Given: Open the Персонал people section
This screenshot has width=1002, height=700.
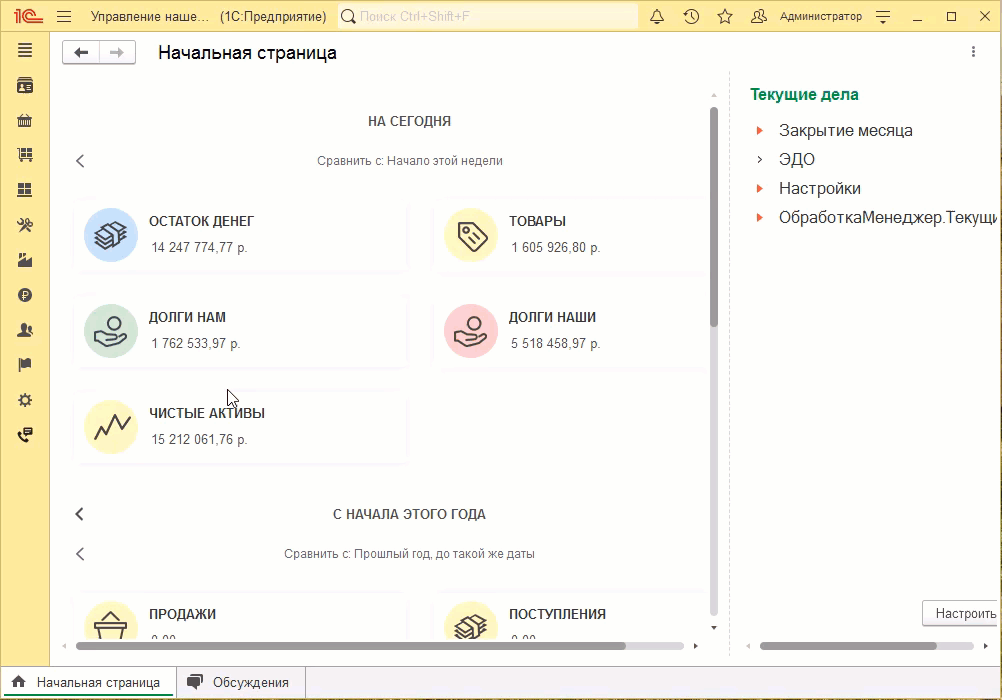Looking at the screenshot, I should point(24,330).
